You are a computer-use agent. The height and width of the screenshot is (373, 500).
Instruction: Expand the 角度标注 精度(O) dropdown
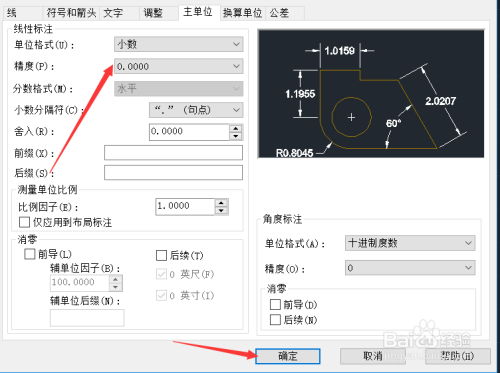click(410, 268)
